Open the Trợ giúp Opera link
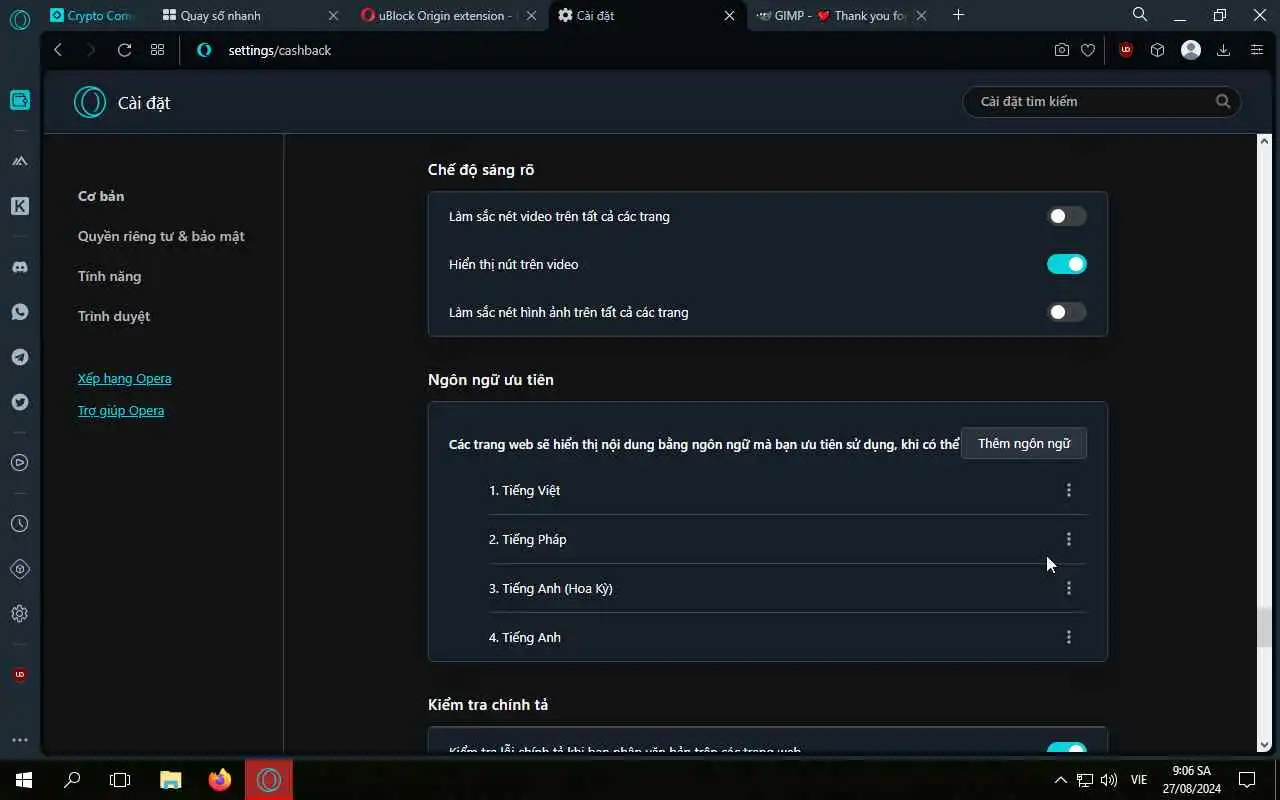 [121, 410]
